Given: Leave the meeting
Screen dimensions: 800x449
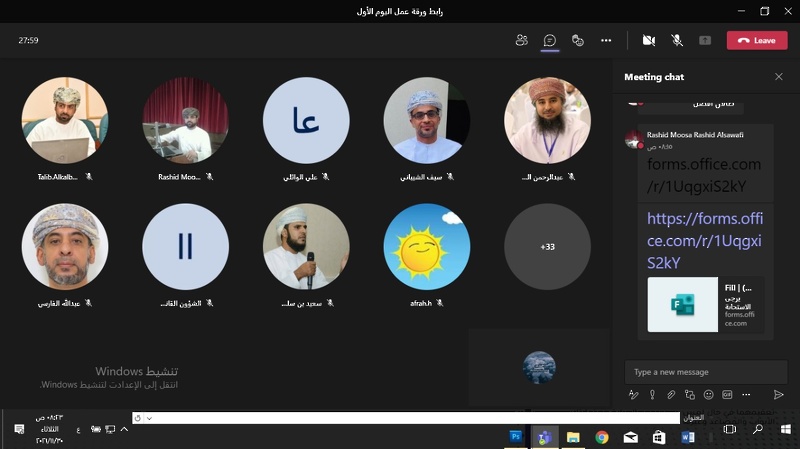Looking at the screenshot, I should point(757,40).
